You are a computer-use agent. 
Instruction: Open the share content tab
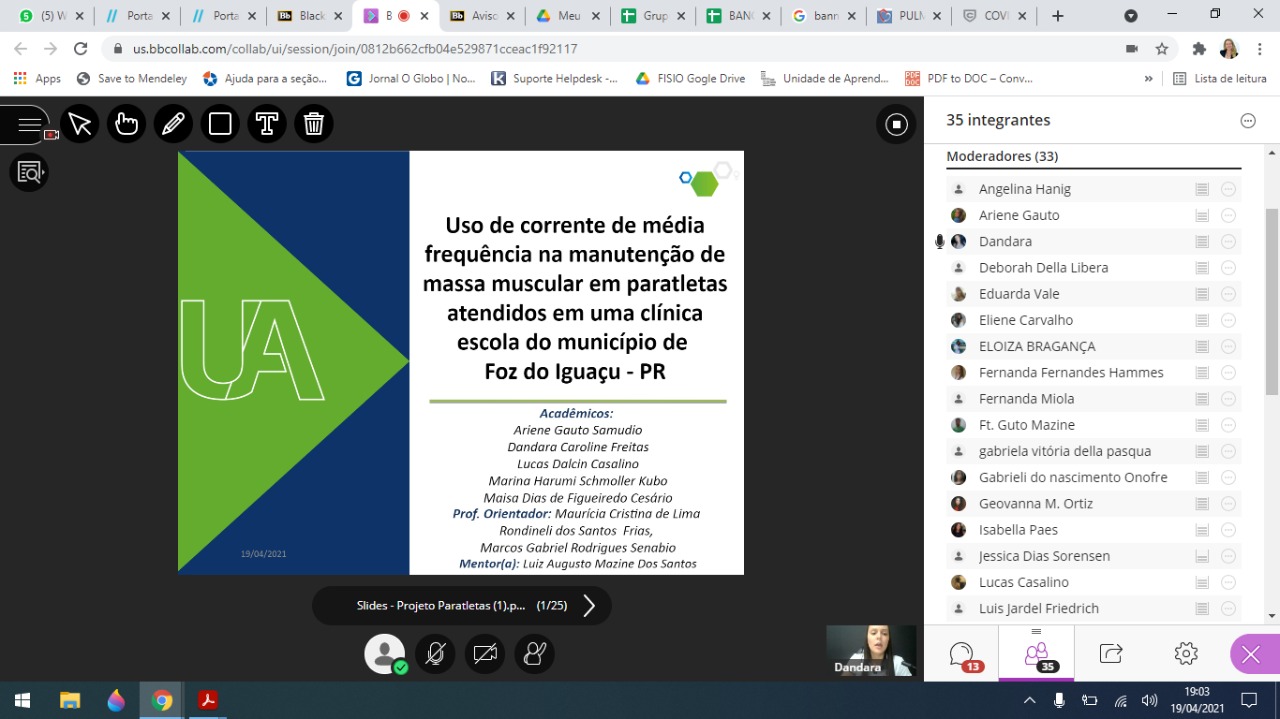tap(1111, 654)
